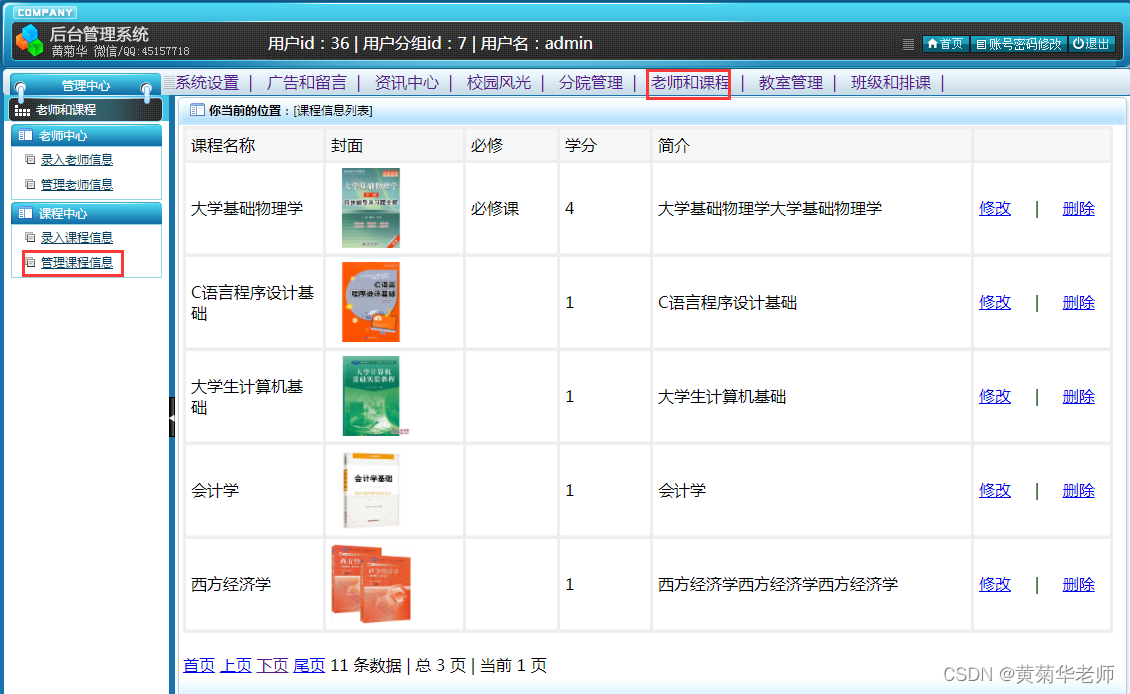Screen dimensions: 1130x694
Task: Collapse the 课程中心 sidebar section
Action: [x=86, y=213]
